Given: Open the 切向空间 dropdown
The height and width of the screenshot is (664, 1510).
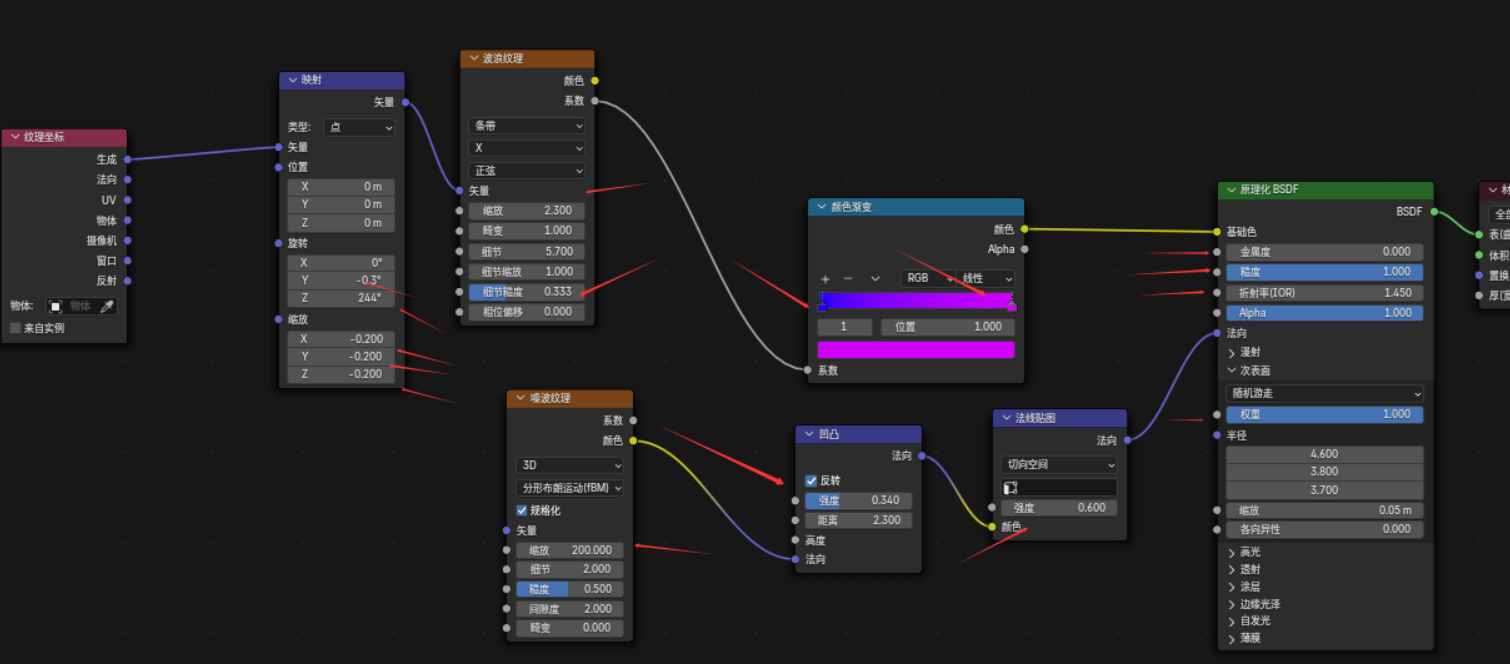Looking at the screenshot, I should coord(1059,464).
